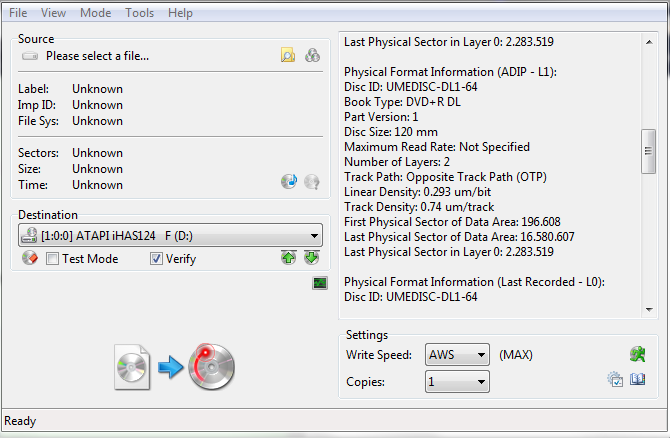The image size is (670, 438).
Task: Click the erase disc icon next to Test Mode
Action: tap(29, 258)
